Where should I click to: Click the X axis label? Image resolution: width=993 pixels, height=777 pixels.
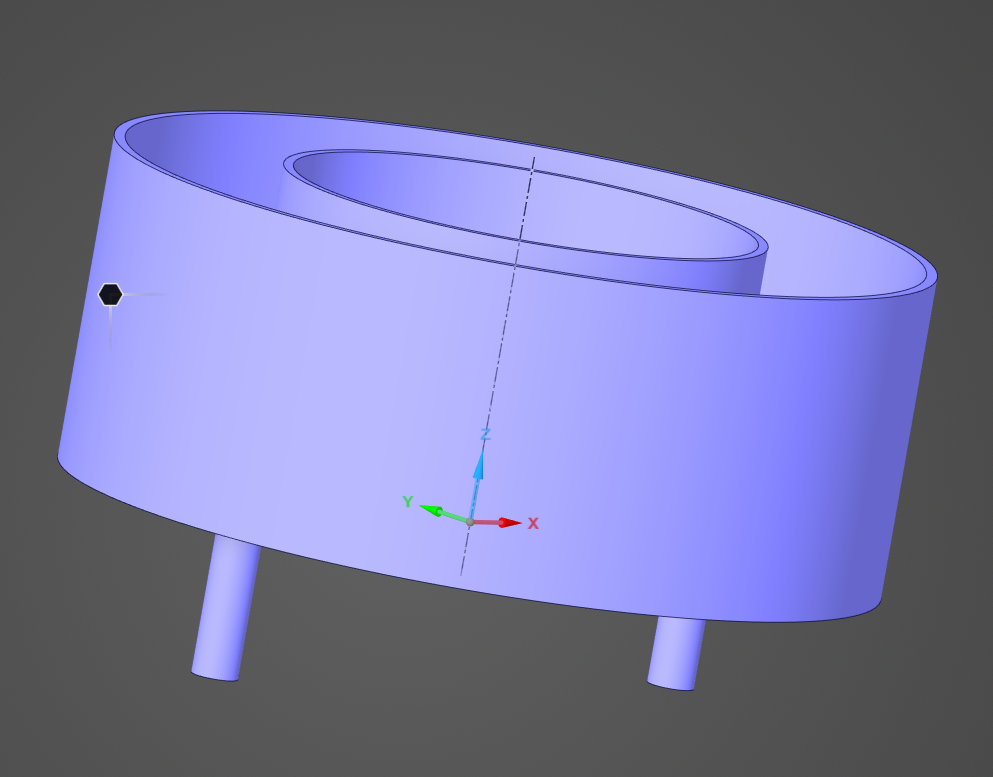[x=533, y=524]
